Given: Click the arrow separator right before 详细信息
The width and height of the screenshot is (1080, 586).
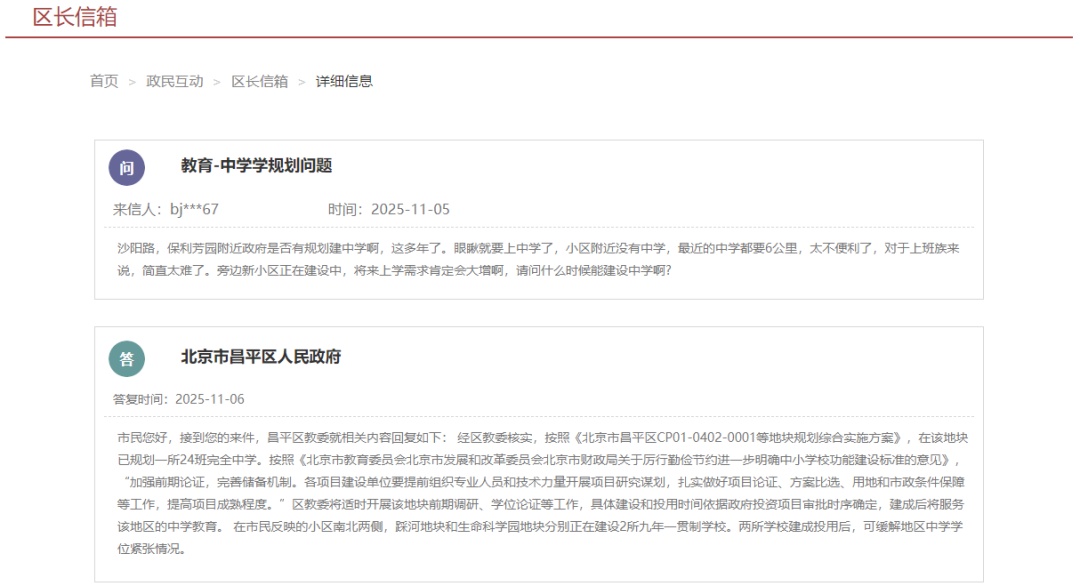Looking at the screenshot, I should [x=302, y=82].
